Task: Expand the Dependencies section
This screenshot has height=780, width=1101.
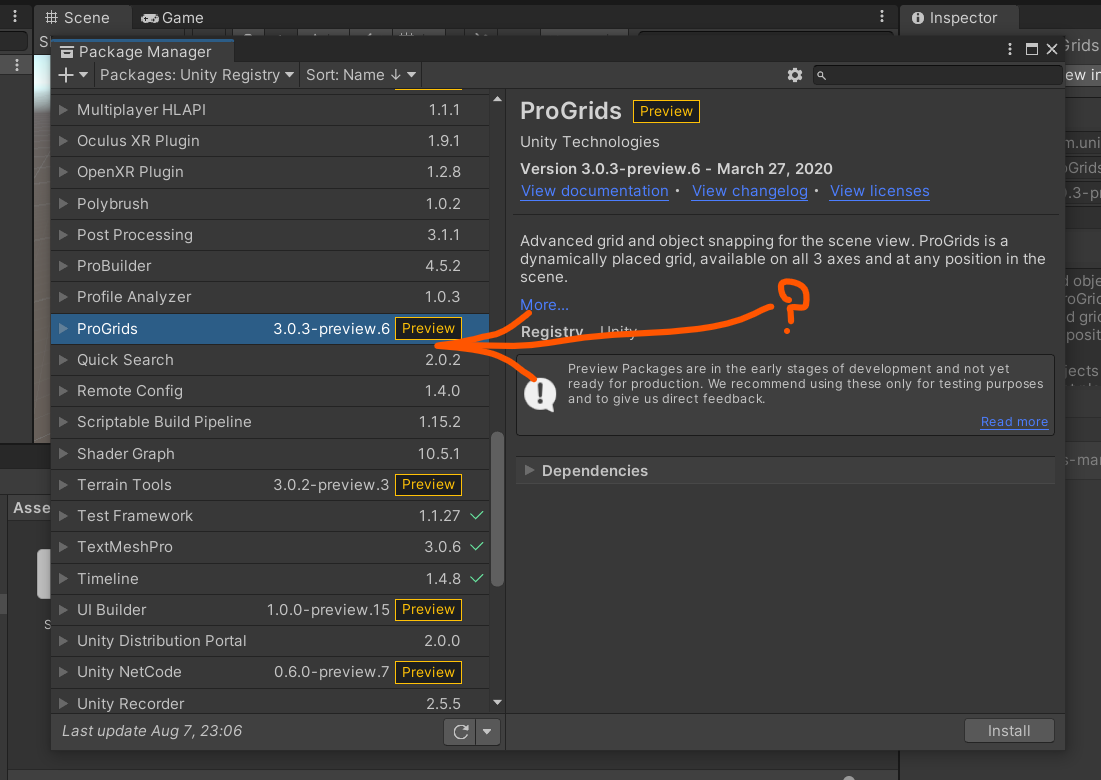Action: pos(530,470)
